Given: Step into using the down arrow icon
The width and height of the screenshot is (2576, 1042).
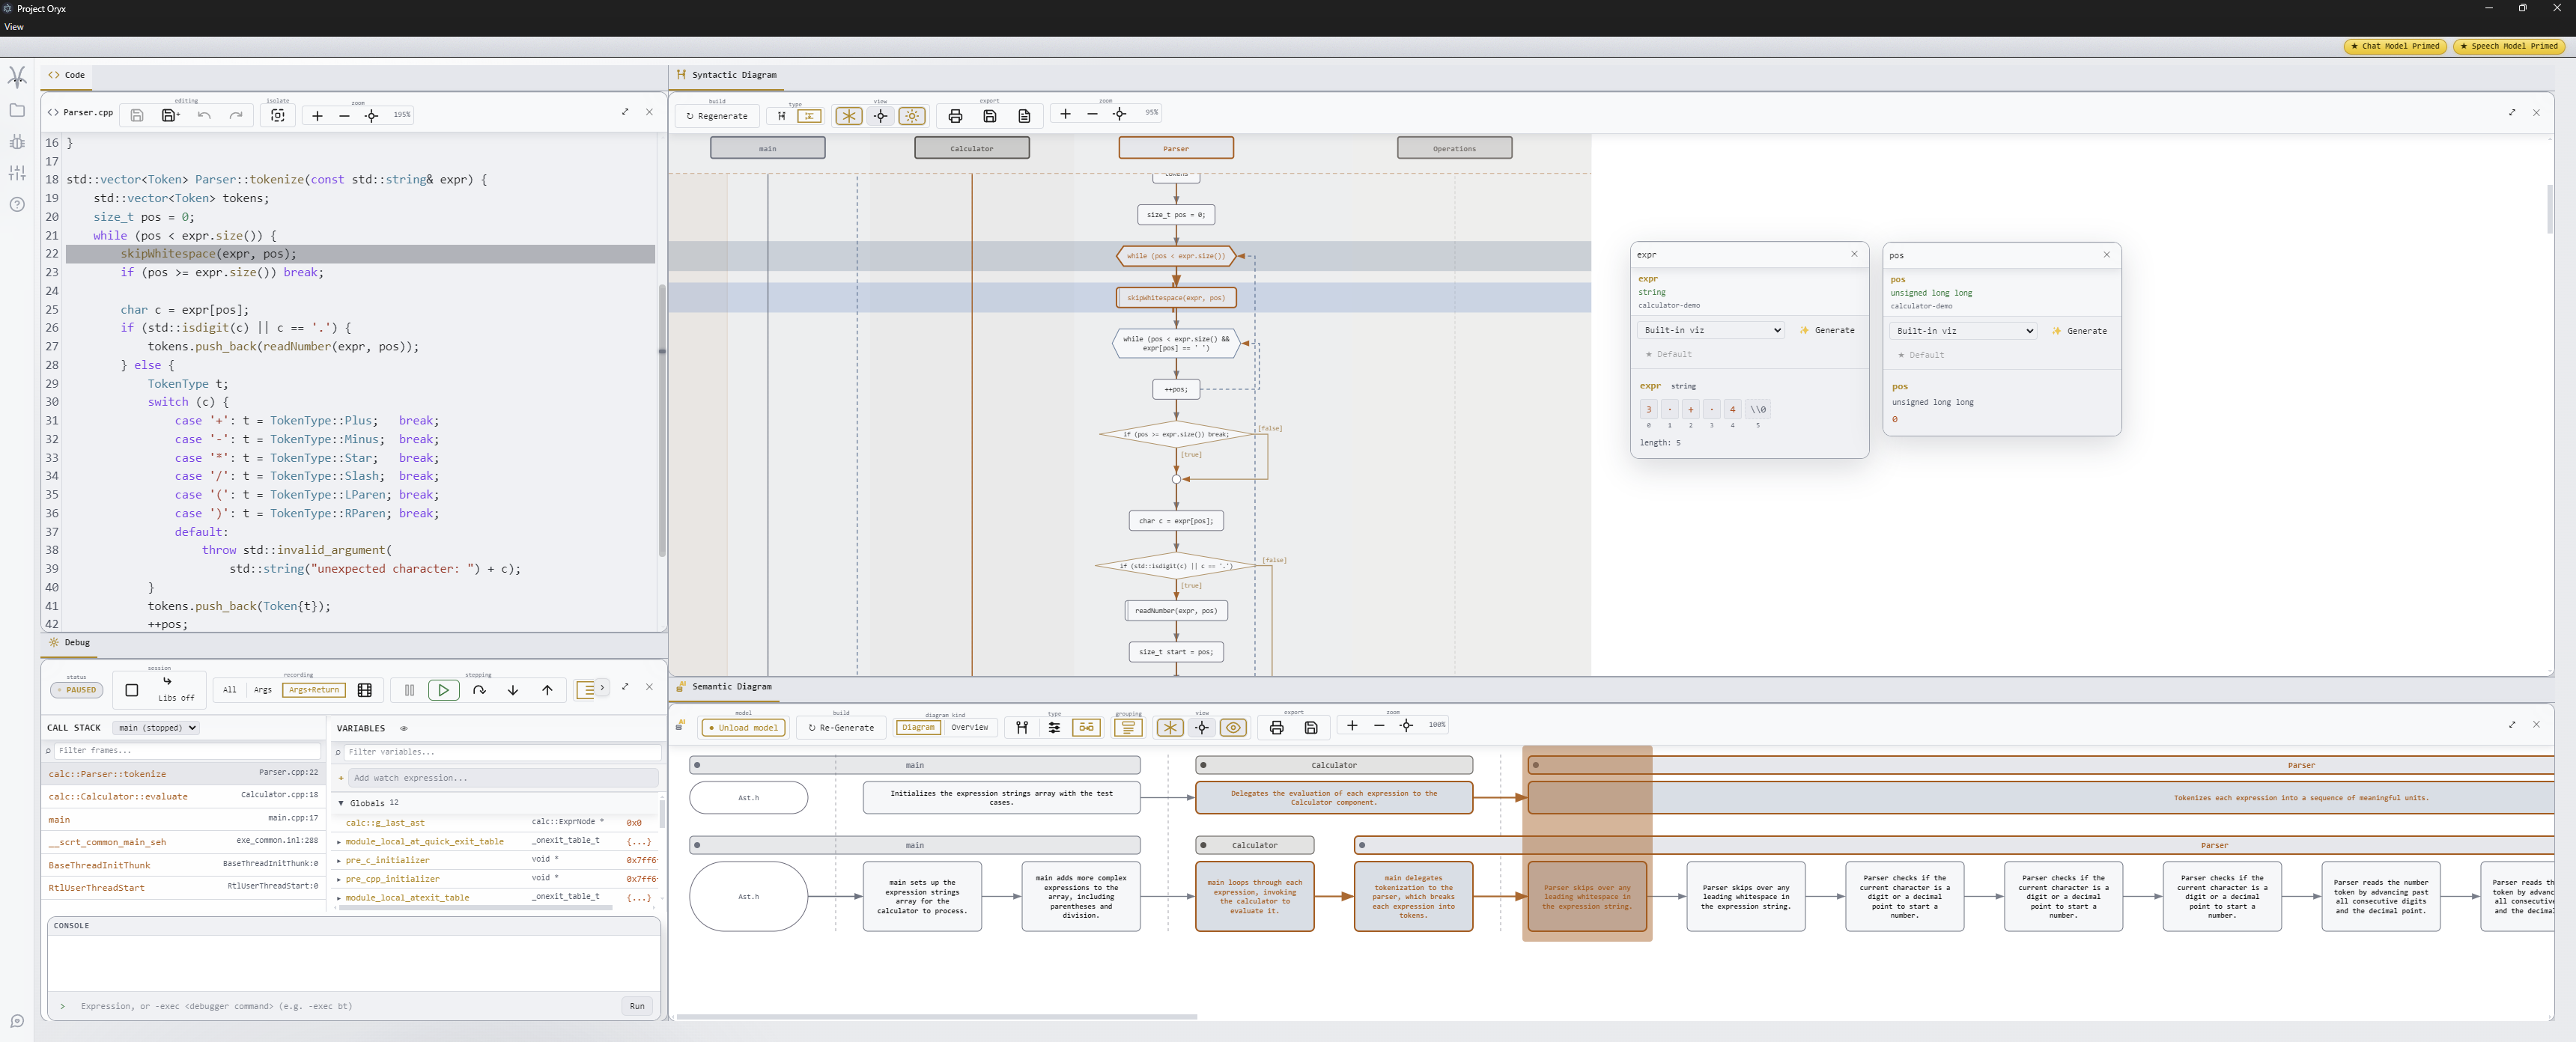Looking at the screenshot, I should [513, 690].
